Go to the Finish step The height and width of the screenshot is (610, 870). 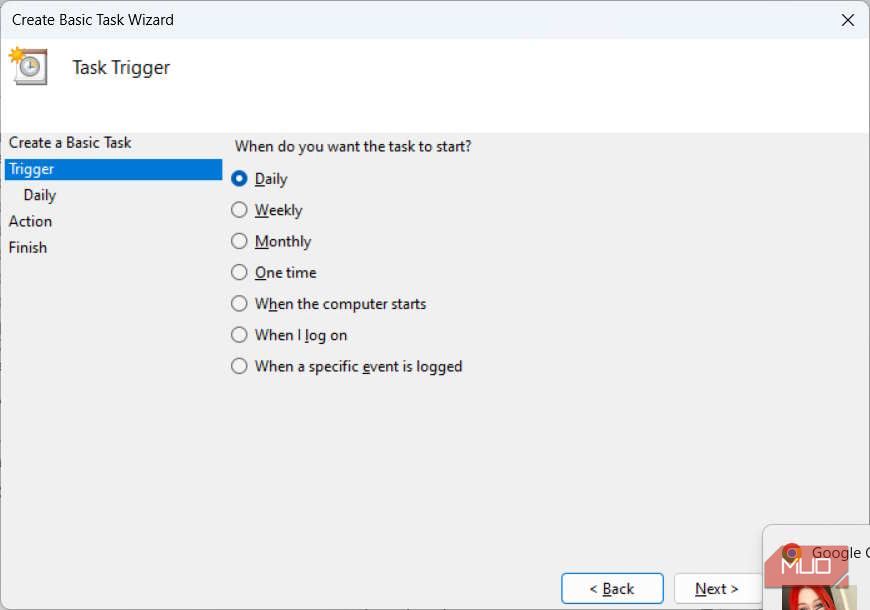(x=27, y=247)
